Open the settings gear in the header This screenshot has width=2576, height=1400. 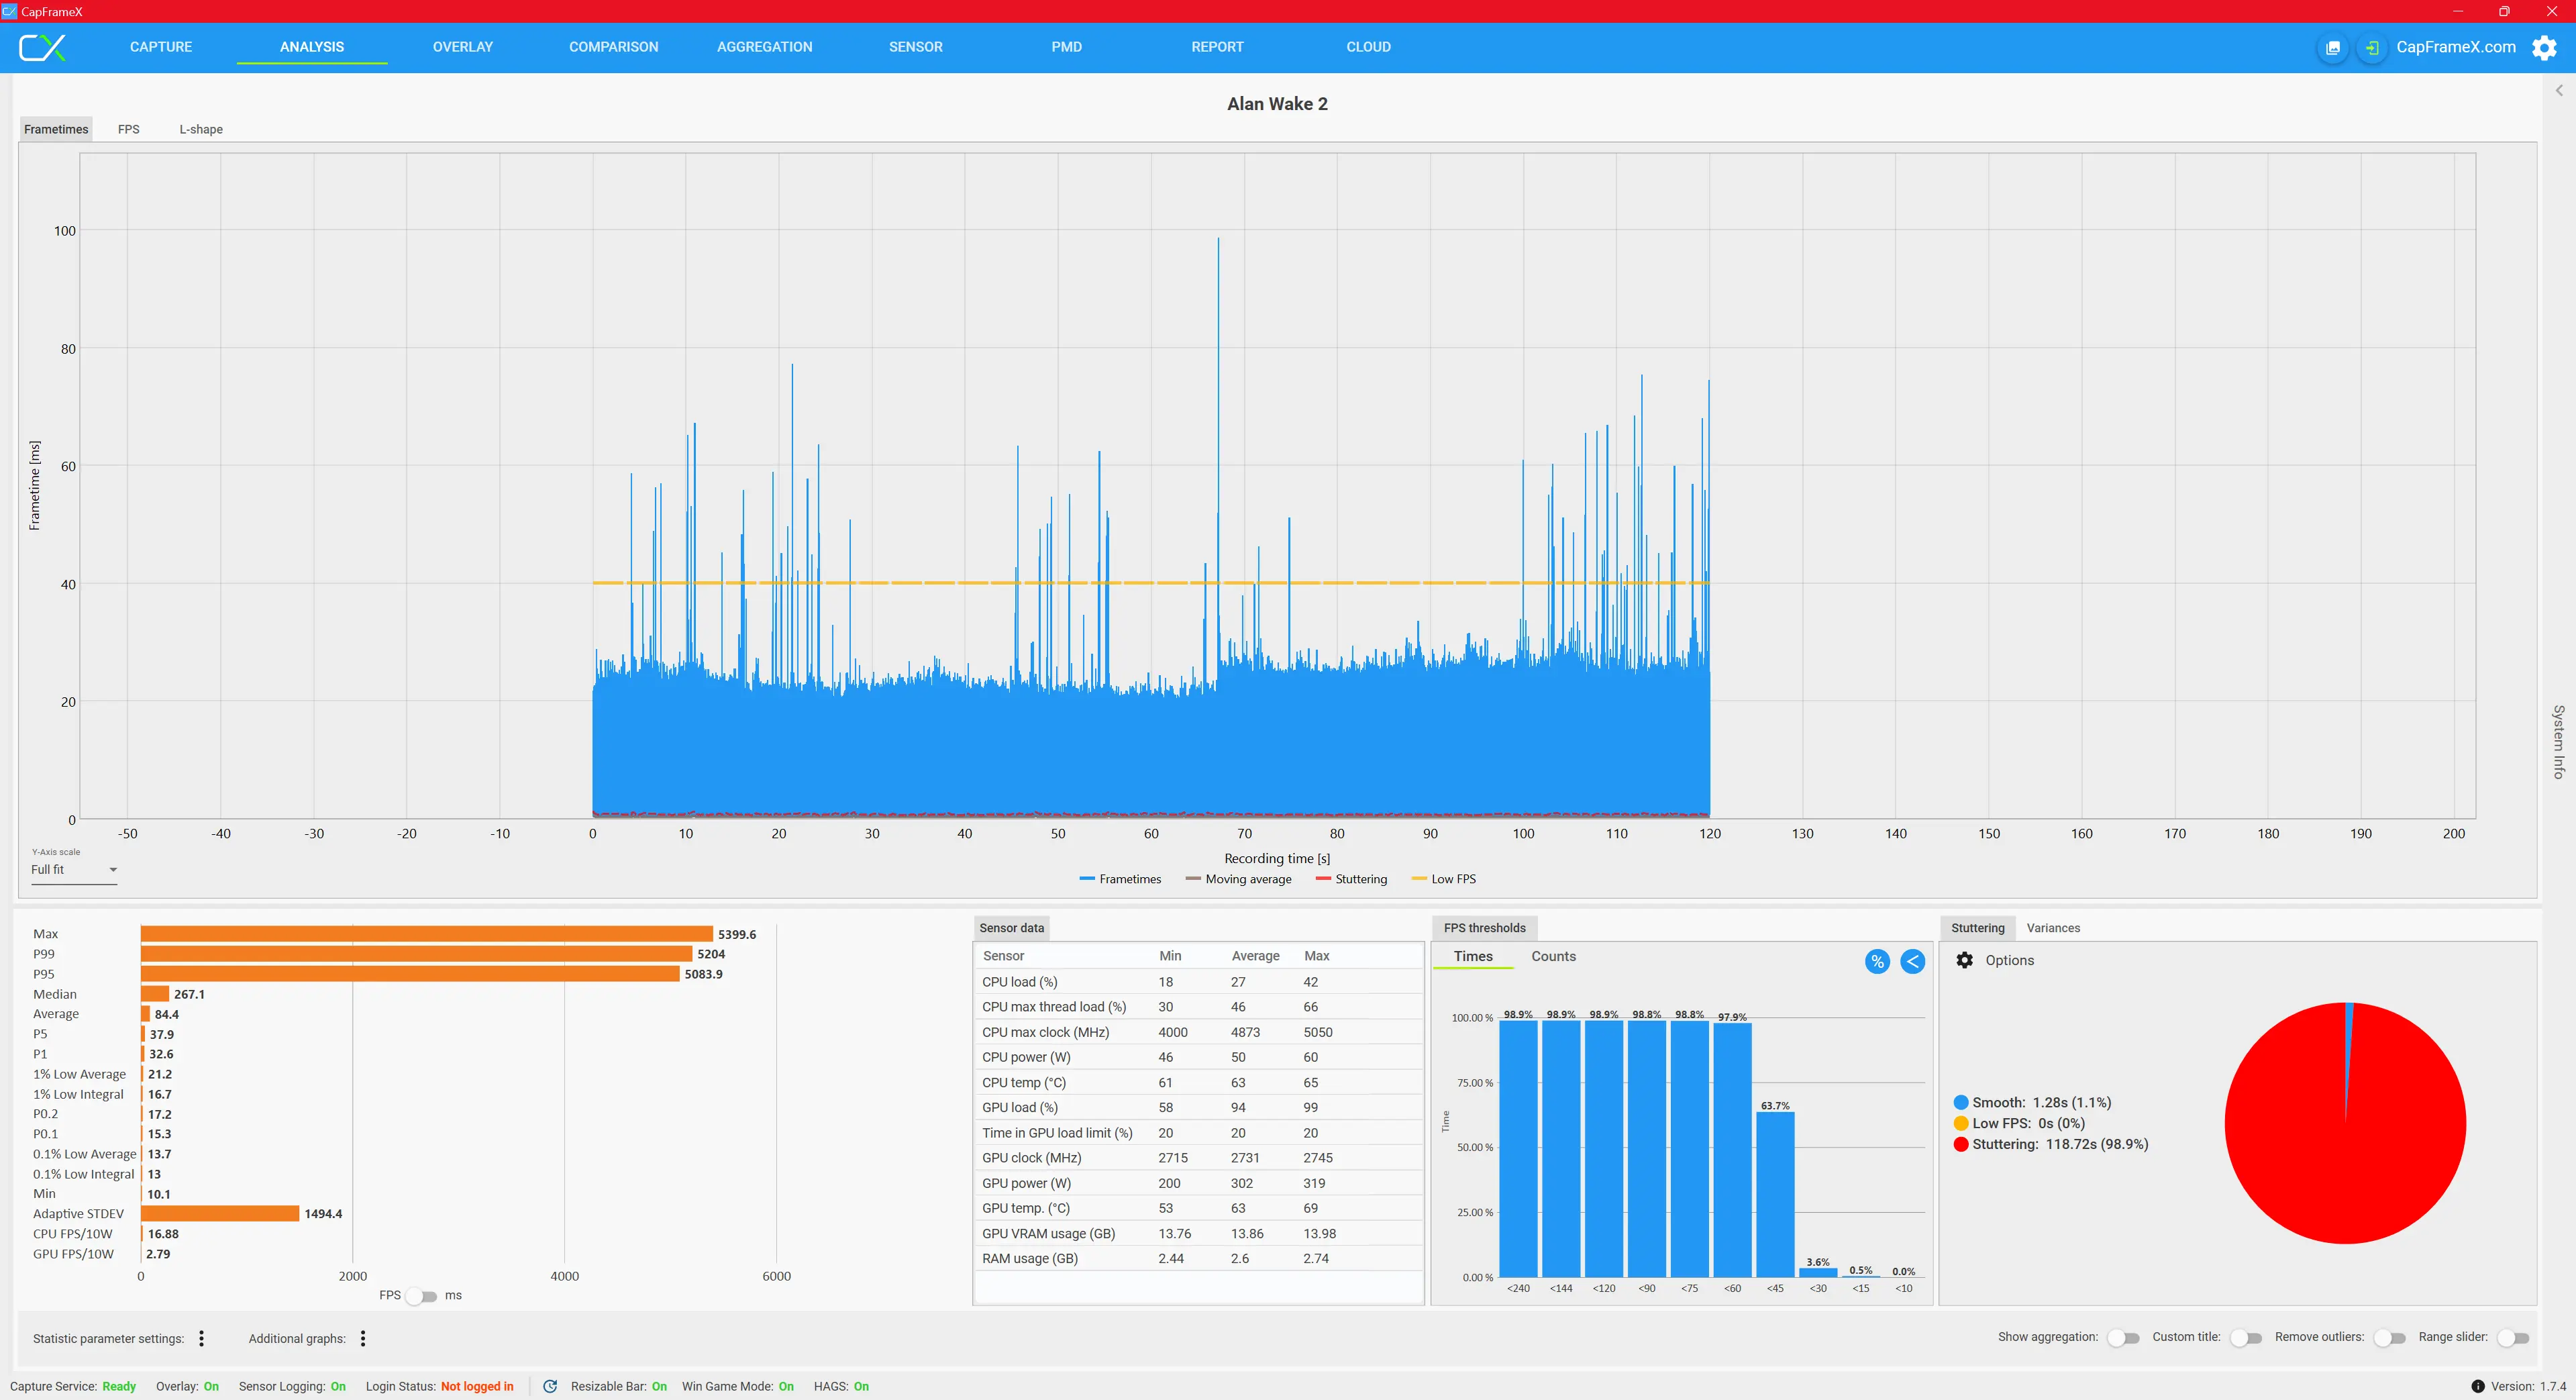[x=2545, y=47]
